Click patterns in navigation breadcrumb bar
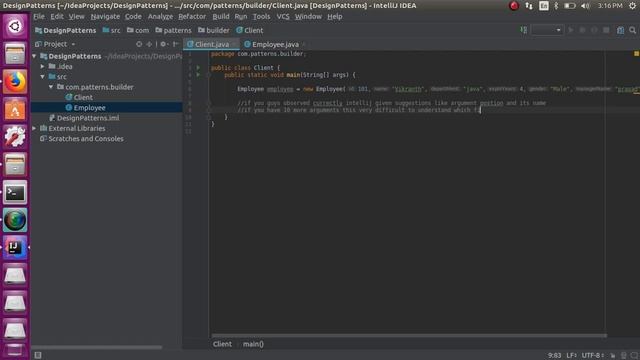The width and height of the screenshot is (640, 360). click(173, 31)
